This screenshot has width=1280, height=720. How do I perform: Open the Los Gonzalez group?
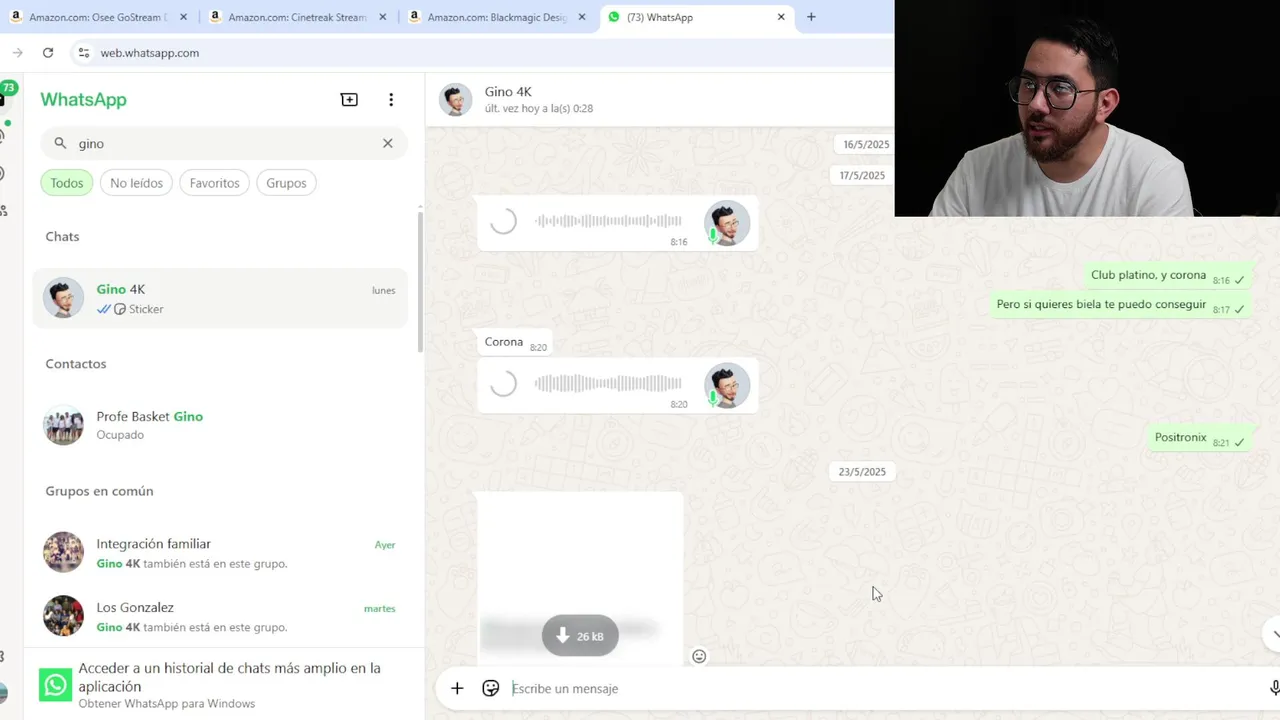220,616
